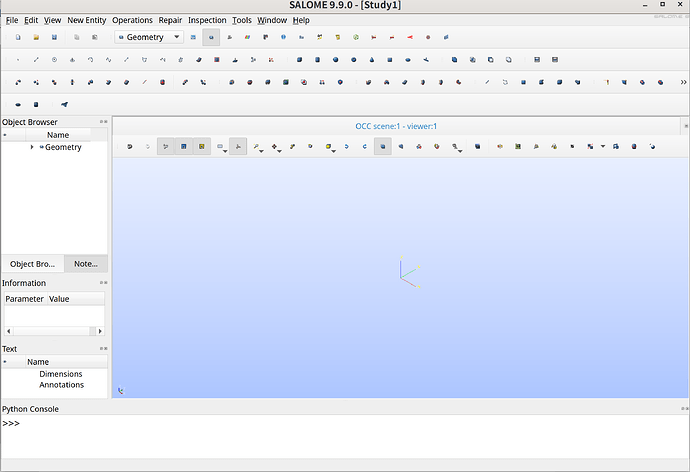Image resolution: width=690 pixels, height=472 pixels.
Task: Click Information panel scrollbar left arrow
Action: coord(9,331)
